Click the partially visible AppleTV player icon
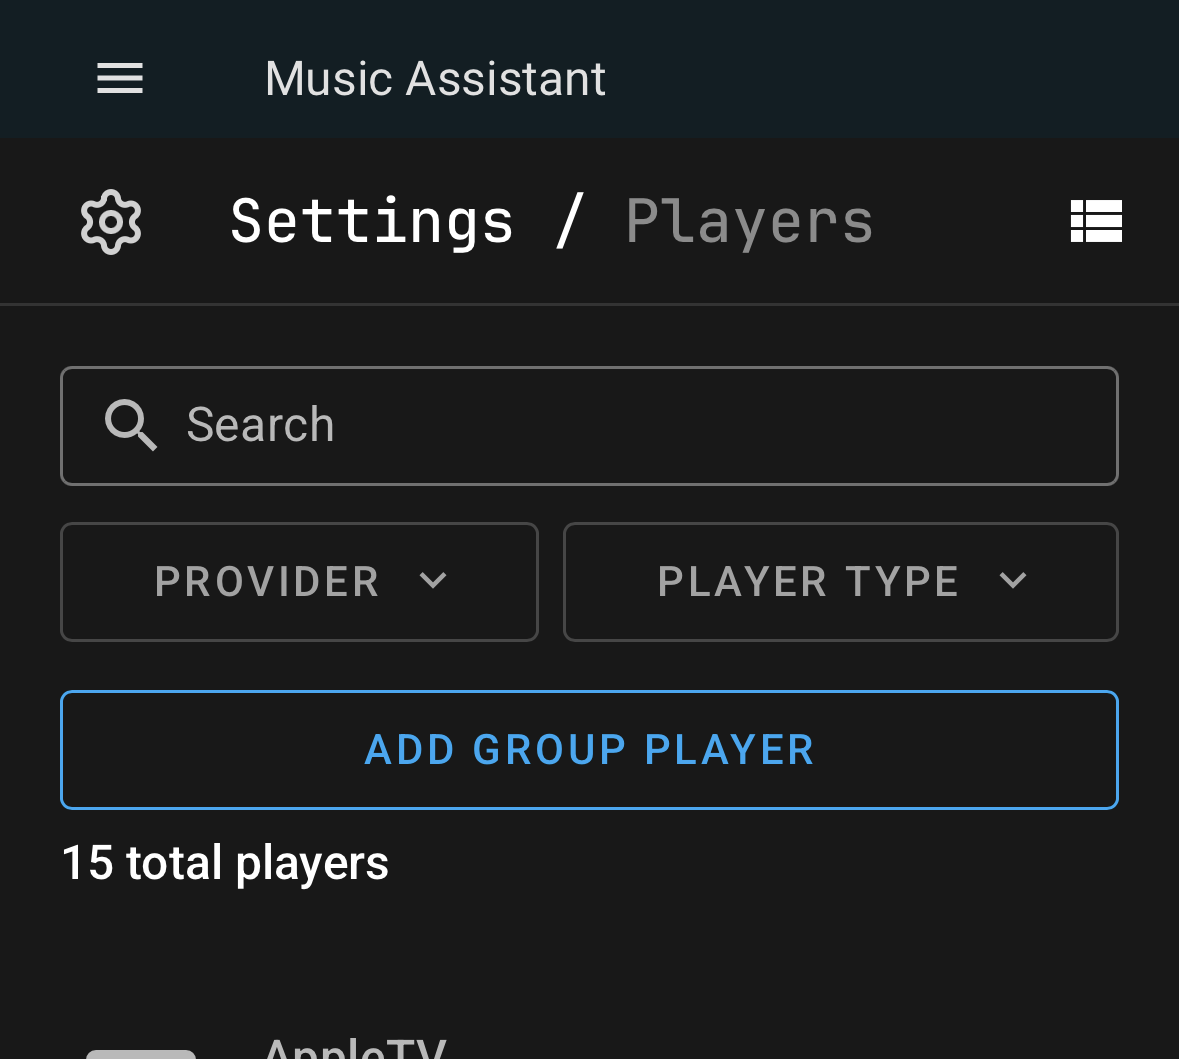The image size is (1179, 1059). (140, 1052)
